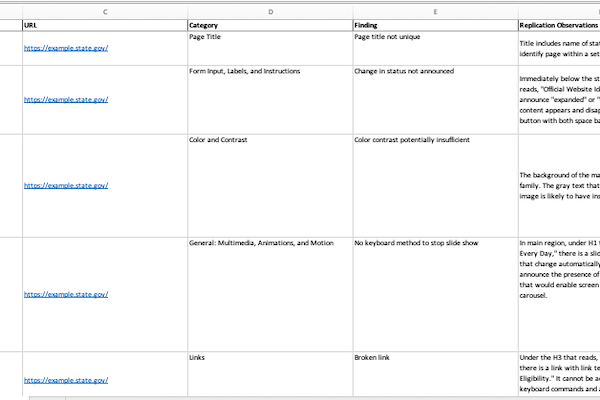This screenshot has height=400, width=600.
Task: Select observation cell starting "The background of the"
Action: (x=559, y=186)
